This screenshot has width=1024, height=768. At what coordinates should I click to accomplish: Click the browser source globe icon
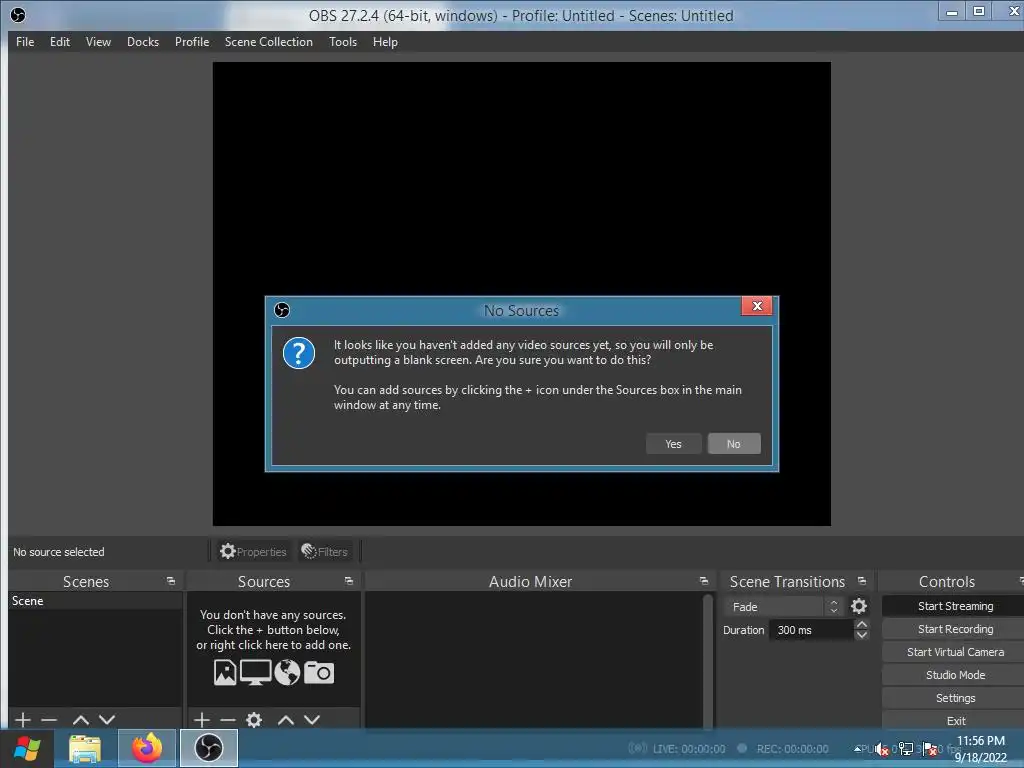(287, 673)
